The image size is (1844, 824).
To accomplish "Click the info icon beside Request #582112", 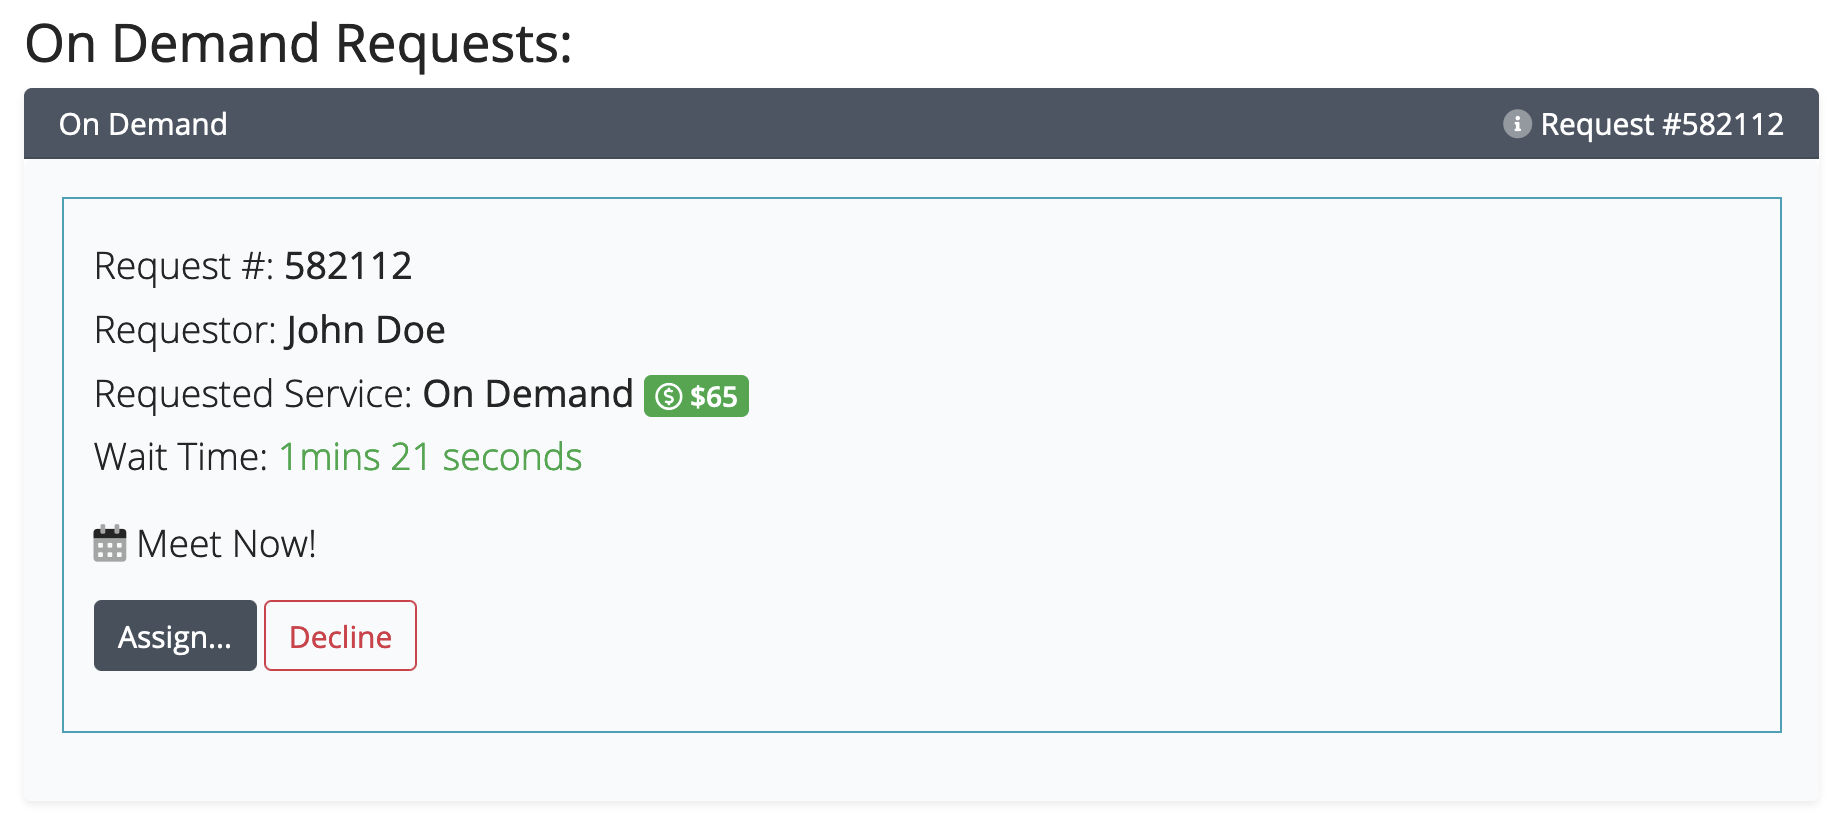I will click(x=1516, y=124).
